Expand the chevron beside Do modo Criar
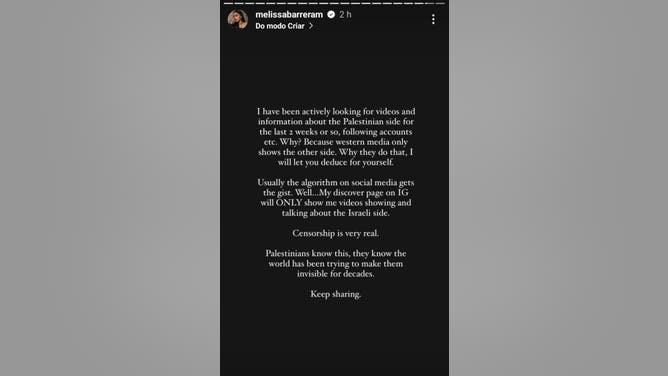Image resolution: width=668 pixels, height=376 pixels. pos(311,26)
